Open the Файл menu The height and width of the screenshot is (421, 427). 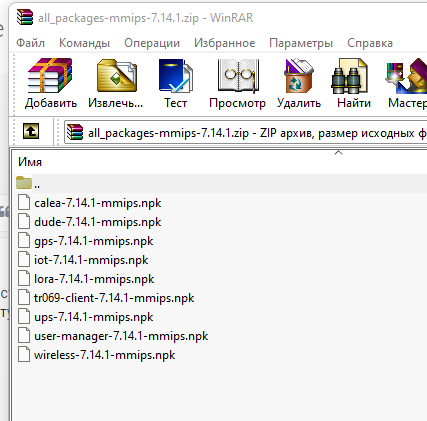click(x=30, y=43)
